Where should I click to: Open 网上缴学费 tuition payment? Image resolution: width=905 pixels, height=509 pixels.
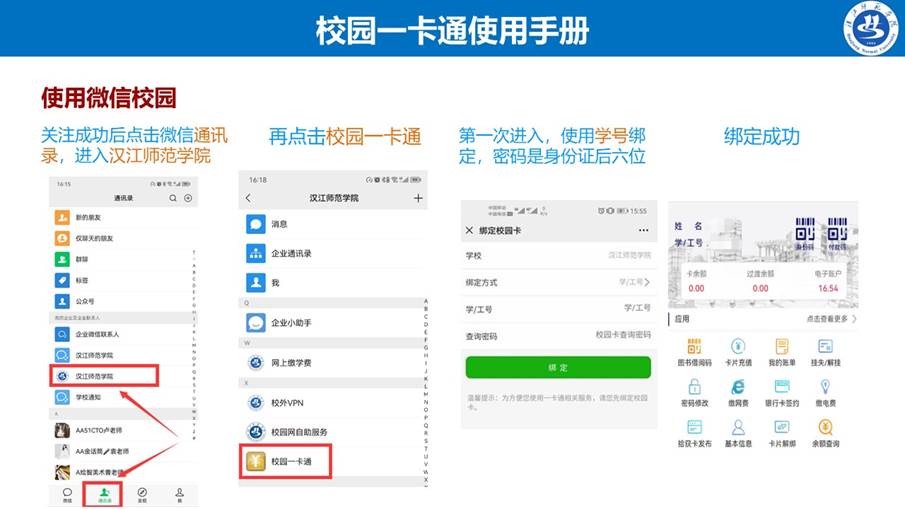click(333, 363)
